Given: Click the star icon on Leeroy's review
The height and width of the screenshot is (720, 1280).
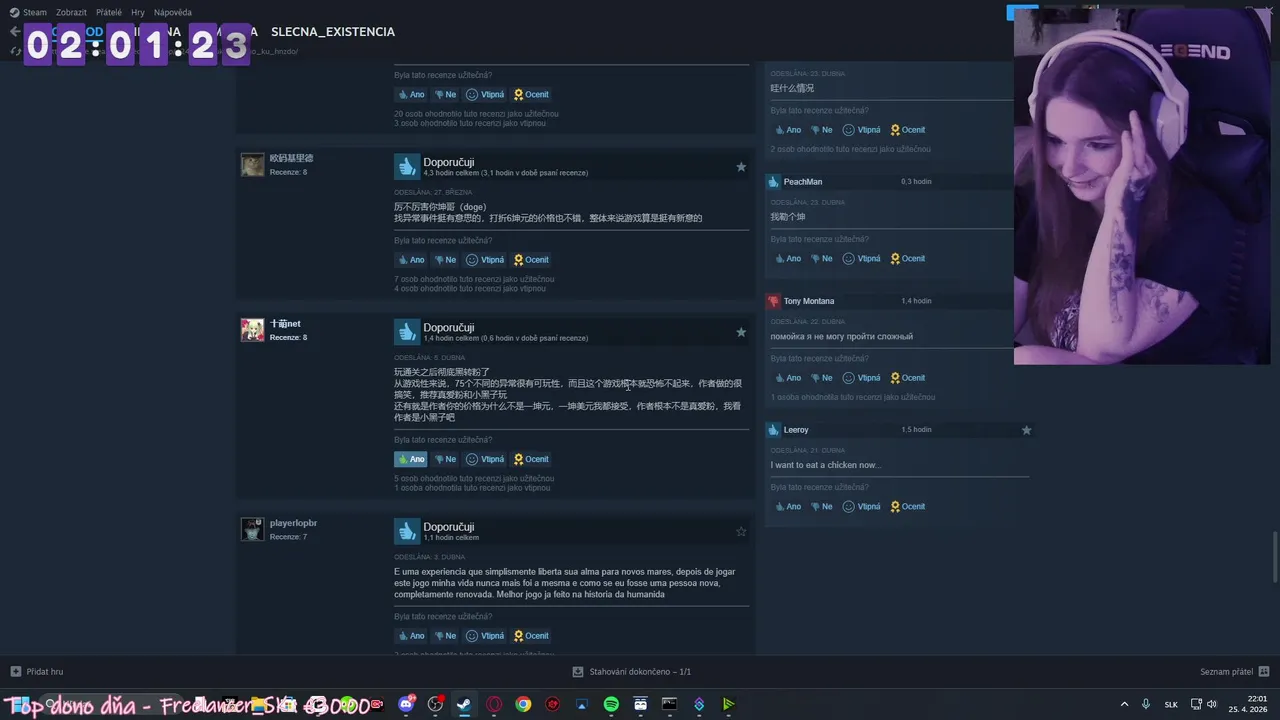Looking at the screenshot, I should point(1026,430).
